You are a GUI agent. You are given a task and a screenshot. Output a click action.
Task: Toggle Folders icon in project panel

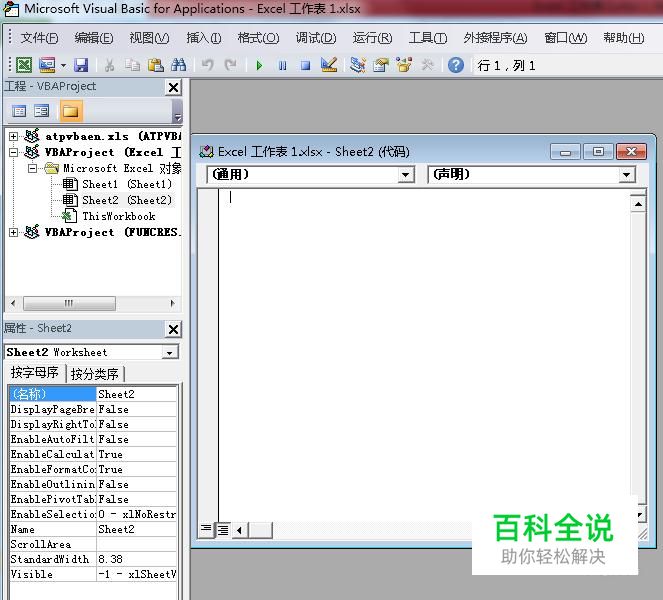71,111
